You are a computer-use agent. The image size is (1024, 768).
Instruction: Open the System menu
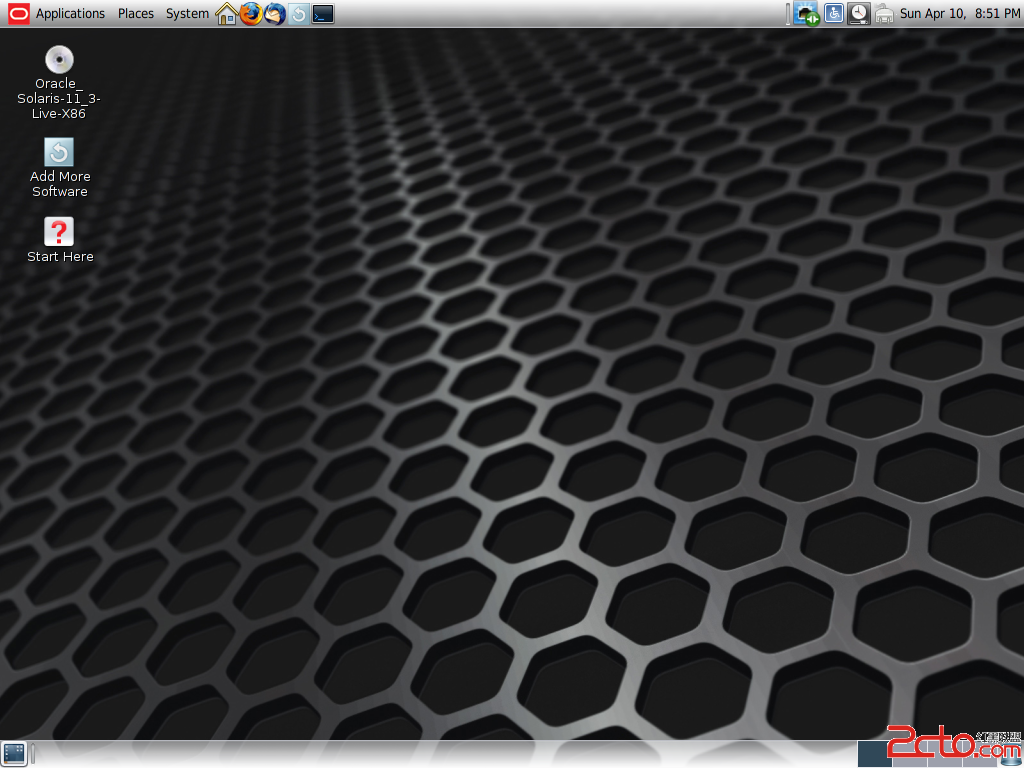pos(187,14)
